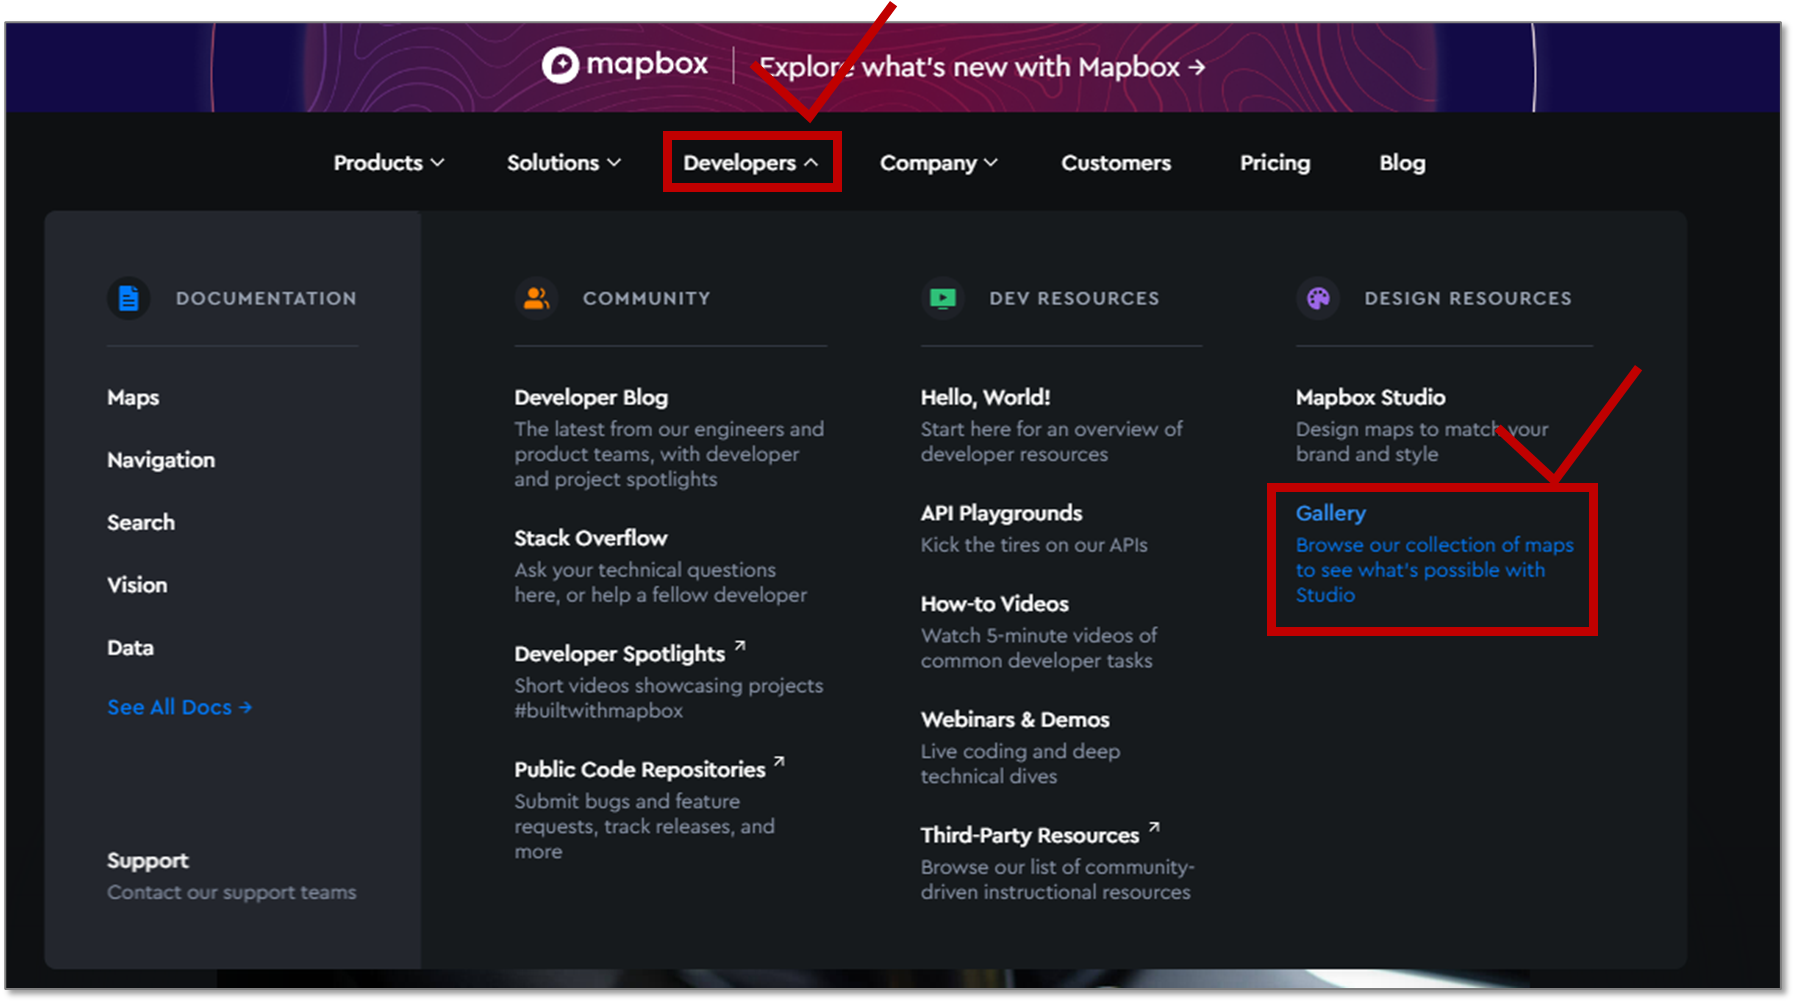Open Explore what's new with Mapbox banner link
The image size is (1795, 1003).
click(983, 67)
